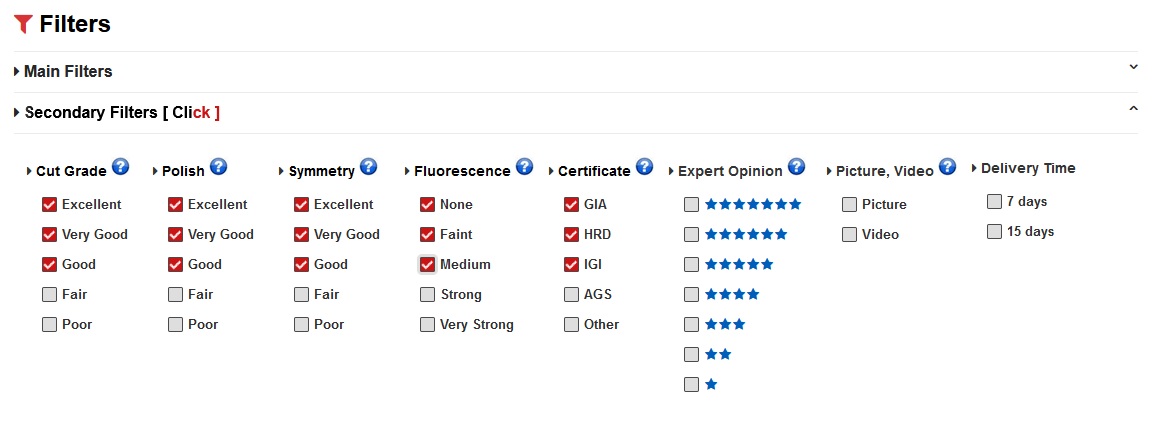Uncheck the Medium fluorescence checkbox
1154x426 pixels.
[x=428, y=265]
